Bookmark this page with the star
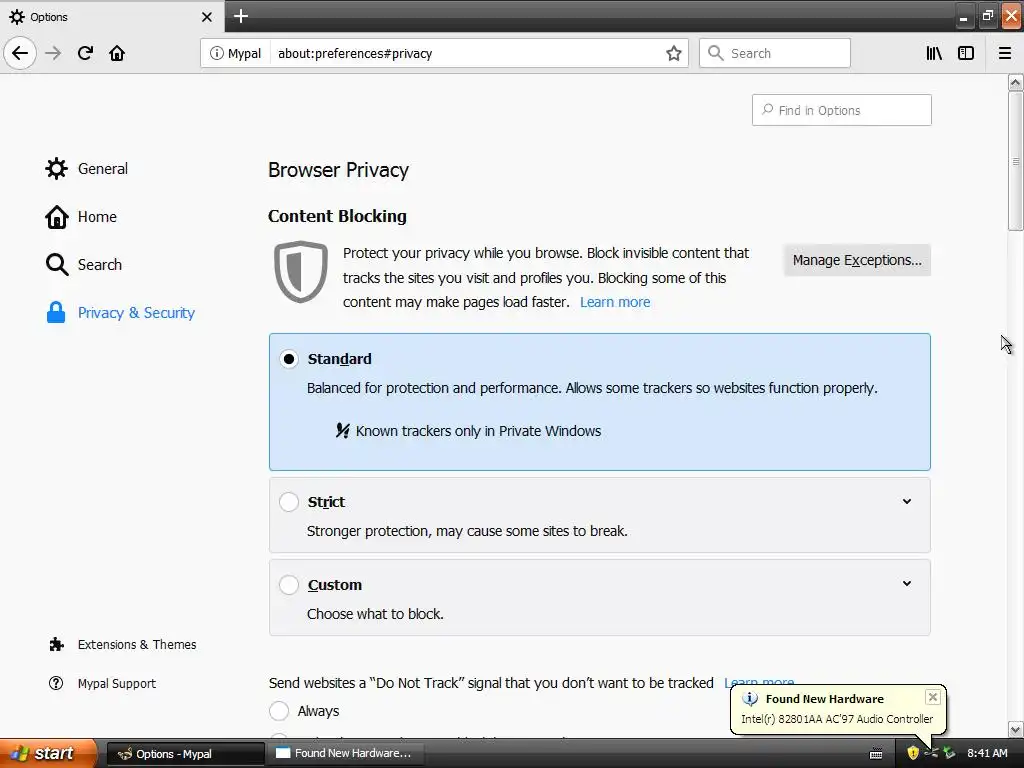 pyautogui.click(x=674, y=53)
